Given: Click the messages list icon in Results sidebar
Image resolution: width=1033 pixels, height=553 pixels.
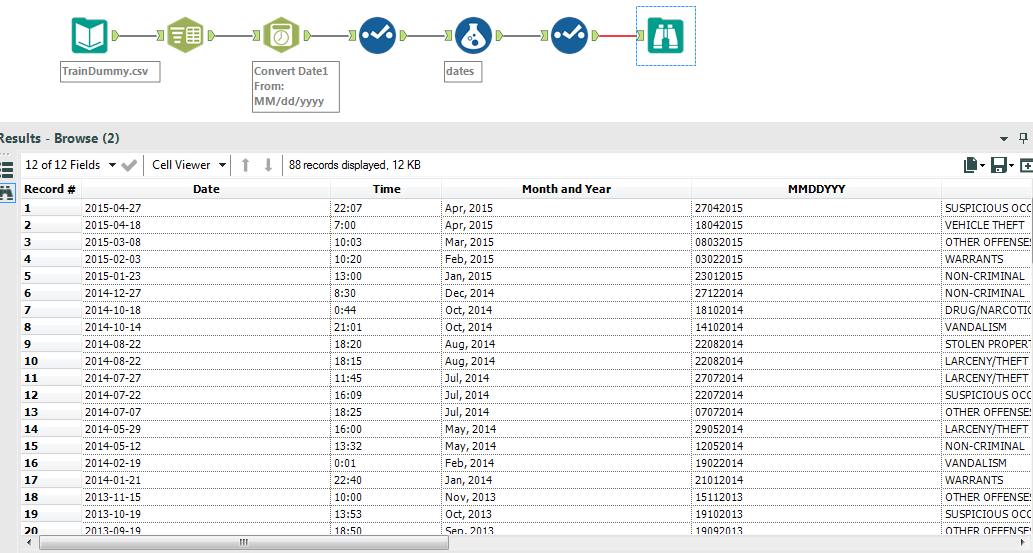Looking at the screenshot, I should pos(7,169).
